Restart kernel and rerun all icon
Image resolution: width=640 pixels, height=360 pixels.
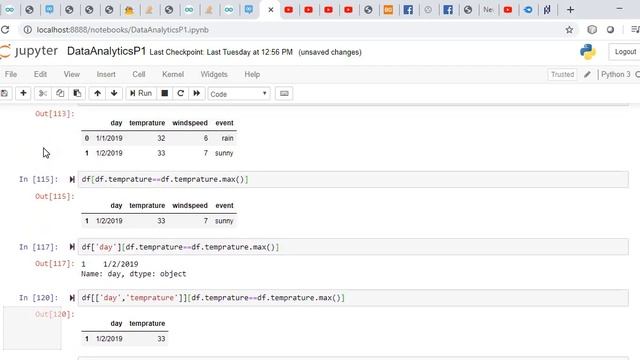point(197,93)
